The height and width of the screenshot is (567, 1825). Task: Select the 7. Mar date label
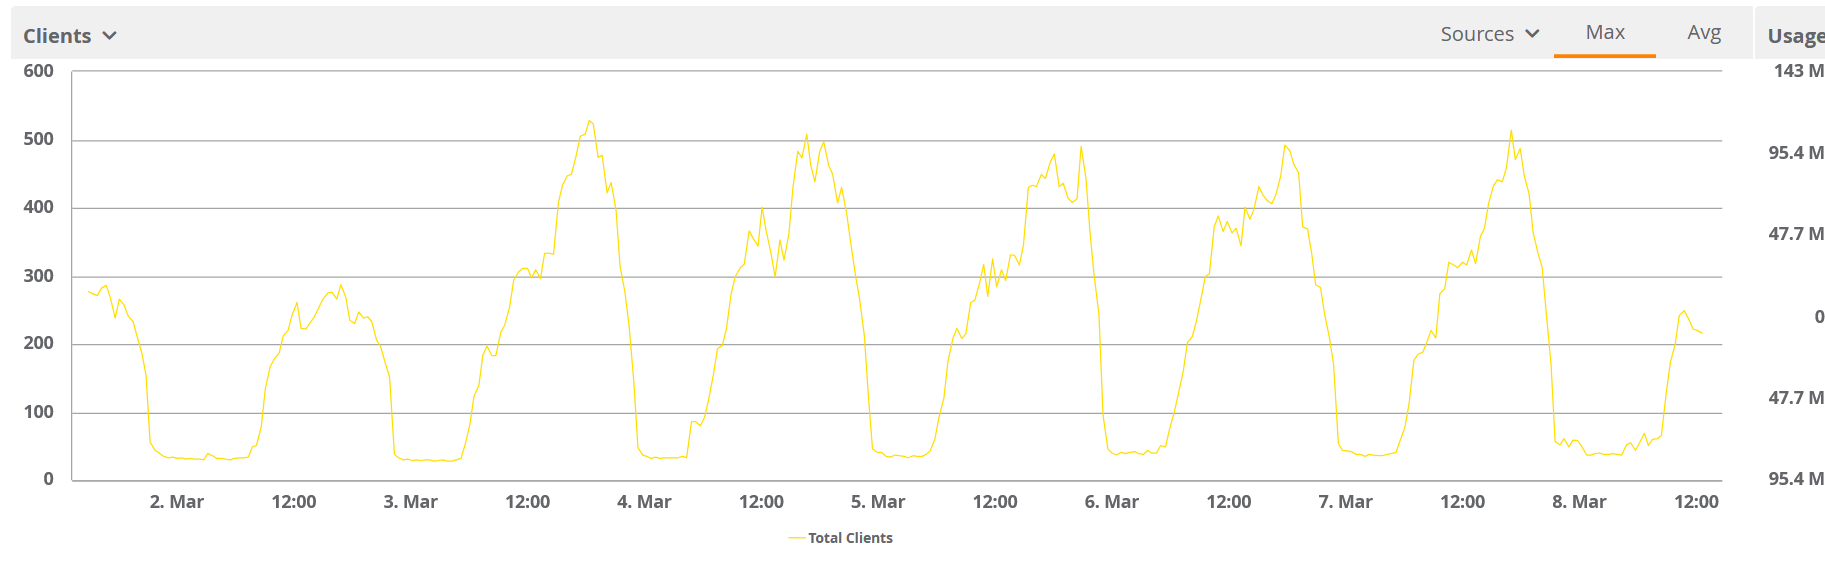1345,502
